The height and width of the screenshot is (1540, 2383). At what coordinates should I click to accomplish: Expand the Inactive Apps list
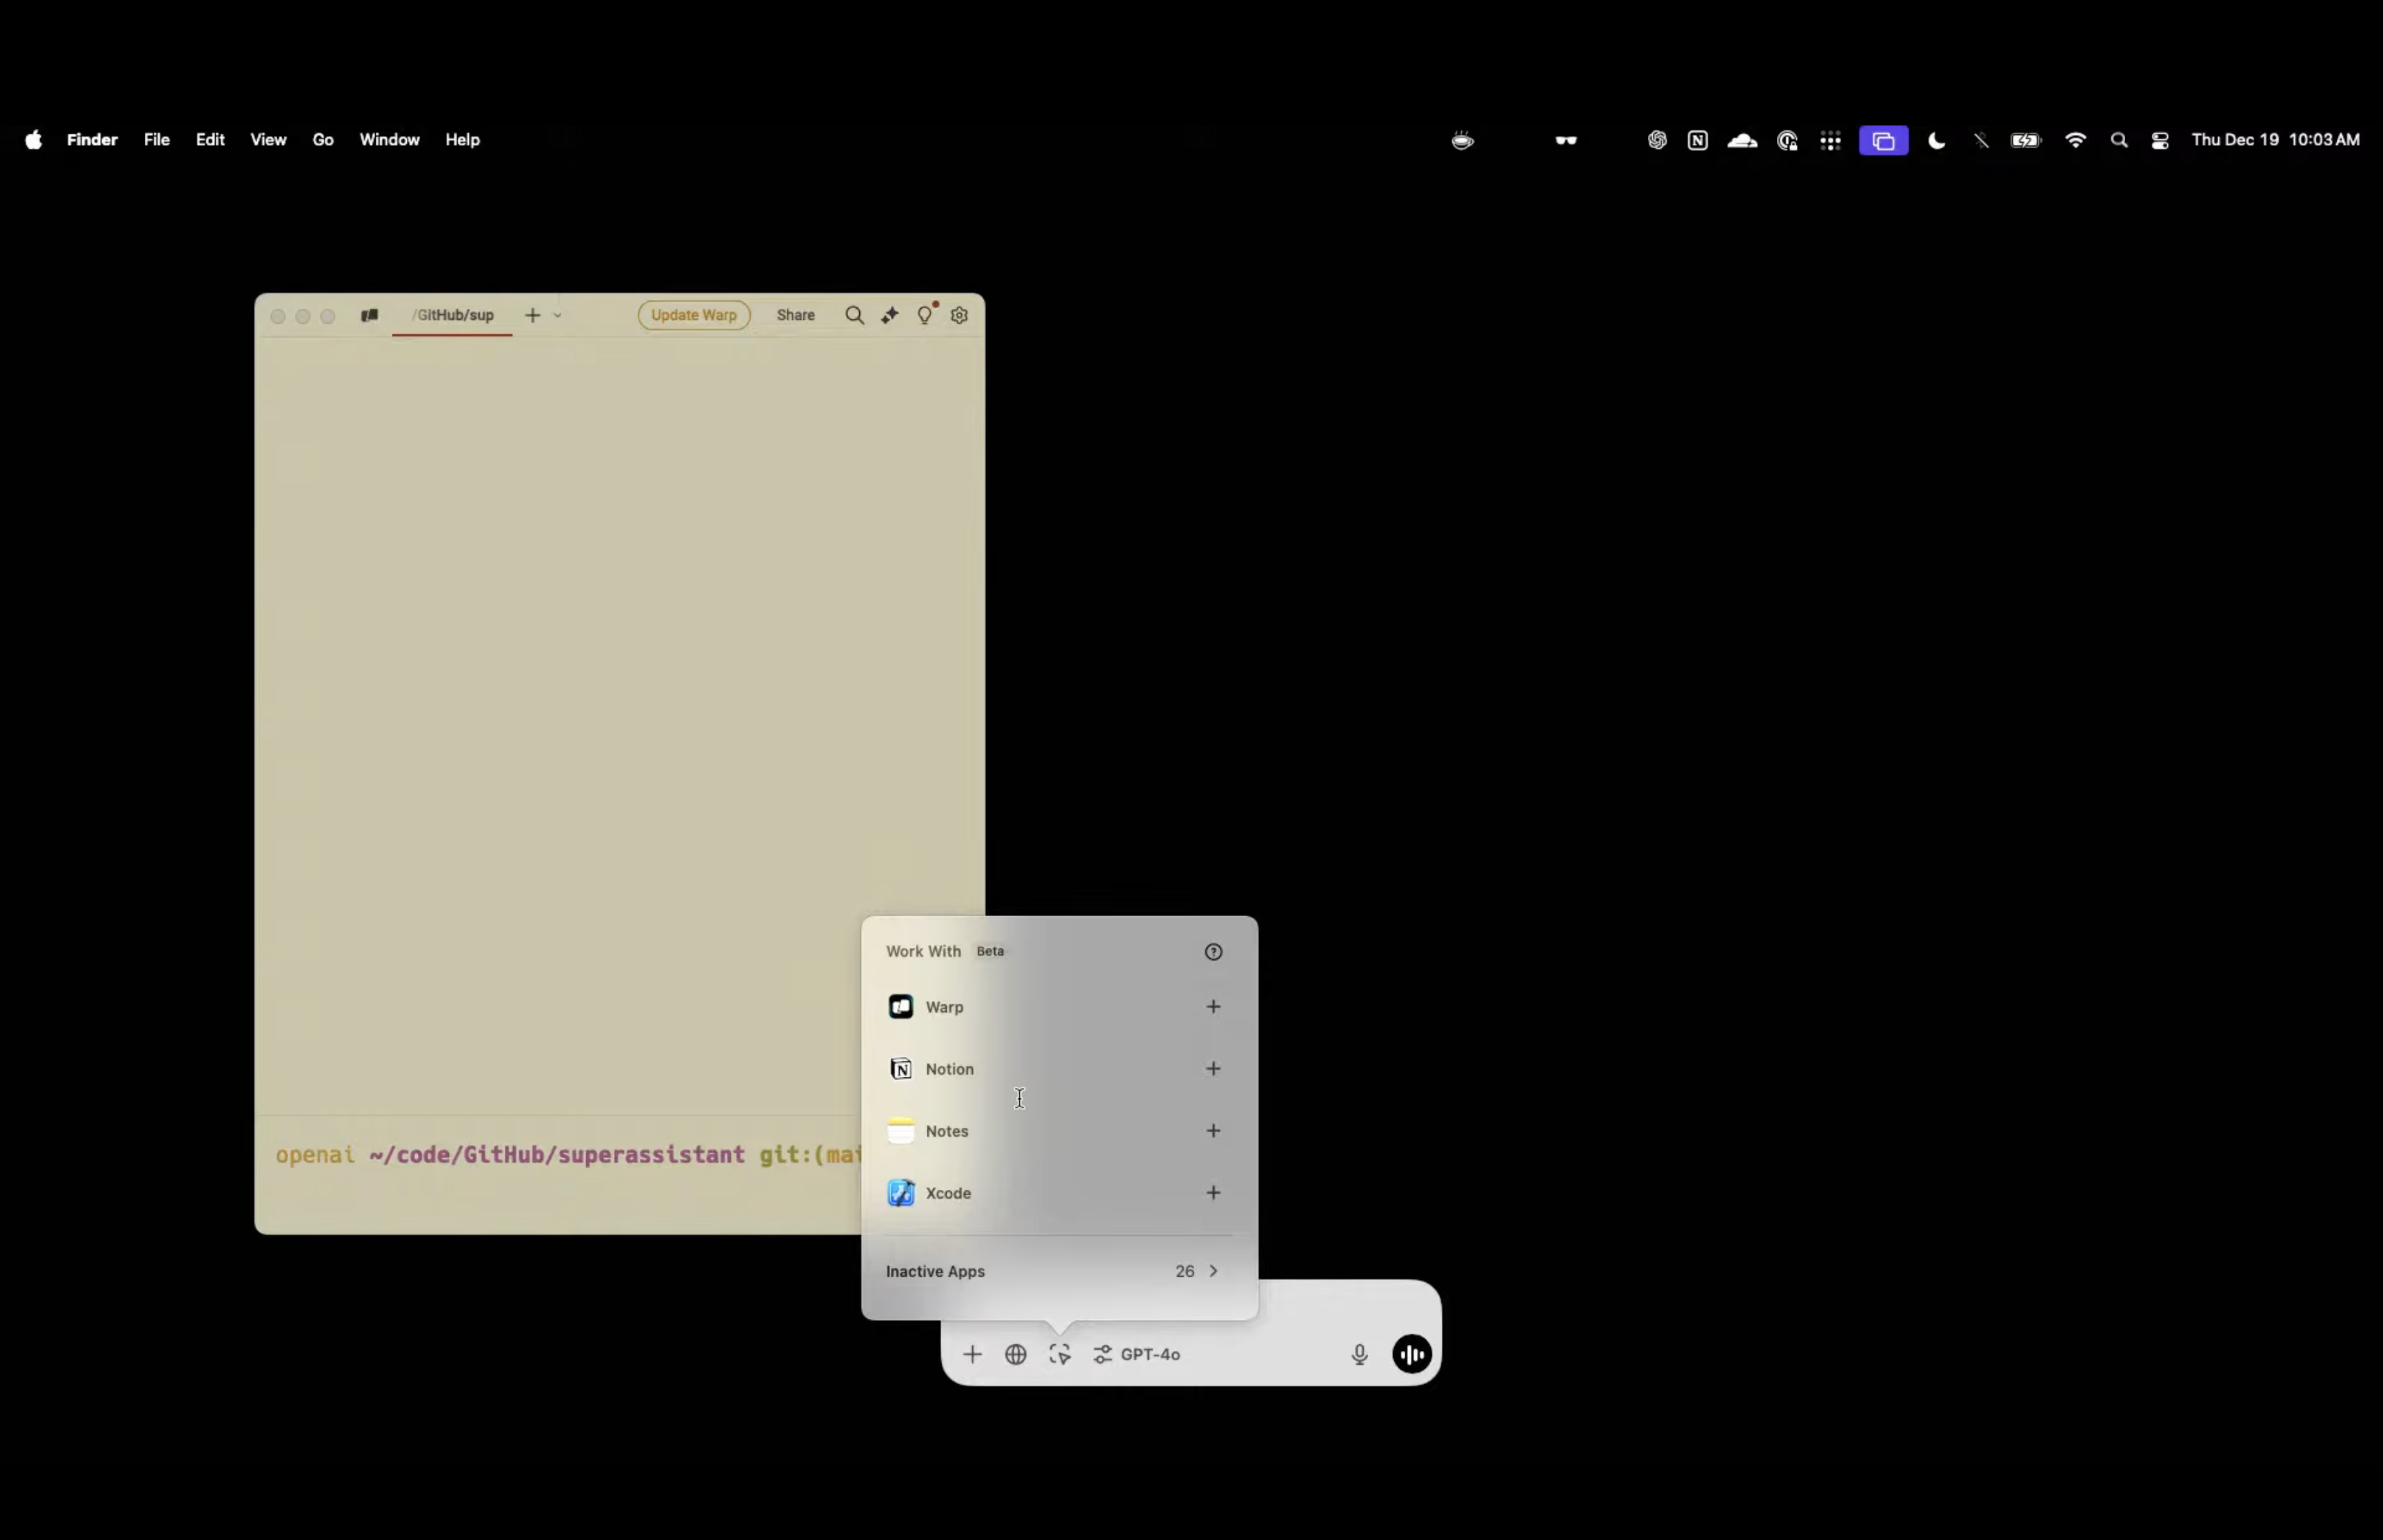[x=1213, y=1272]
